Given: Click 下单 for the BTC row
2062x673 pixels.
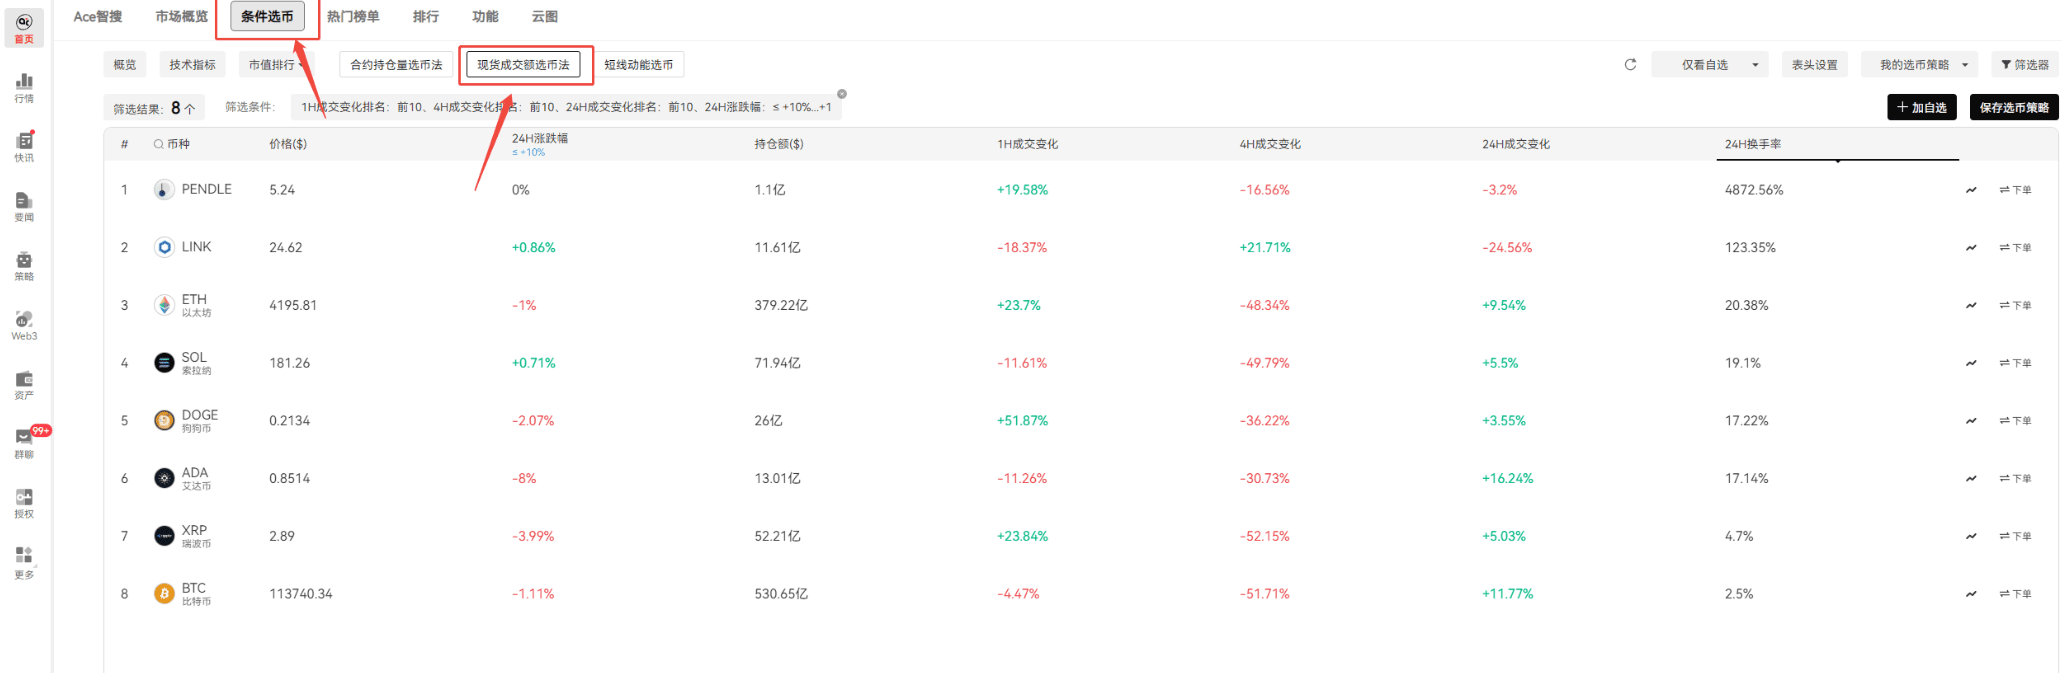Looking at the screenshot, I should coord(2015,594).
